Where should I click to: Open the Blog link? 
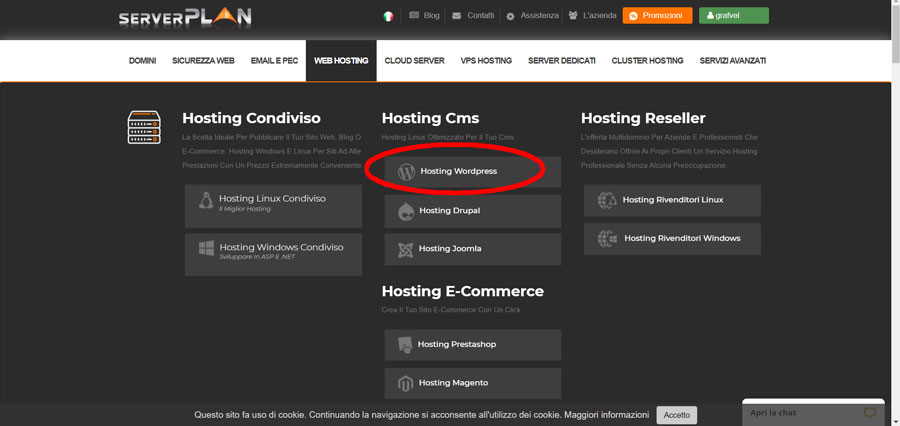[x=432, y=16]
